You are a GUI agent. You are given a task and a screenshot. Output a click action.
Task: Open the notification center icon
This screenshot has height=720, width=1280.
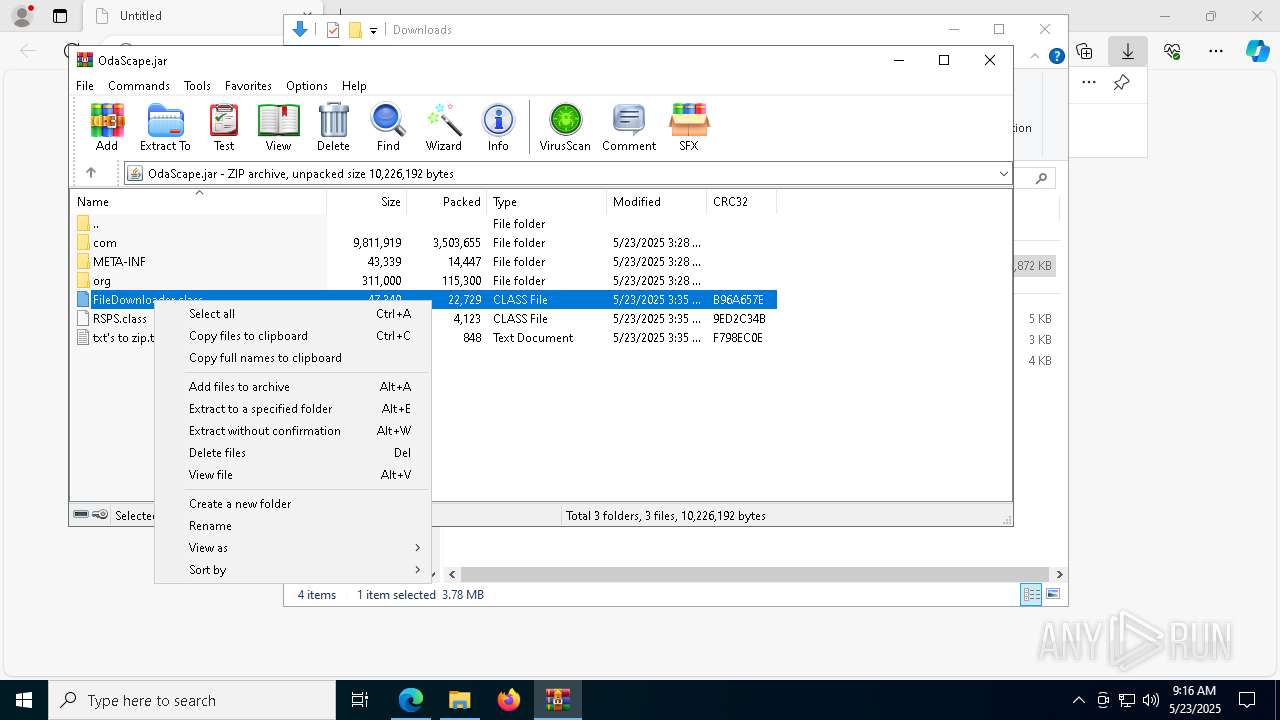point(1247,700)
